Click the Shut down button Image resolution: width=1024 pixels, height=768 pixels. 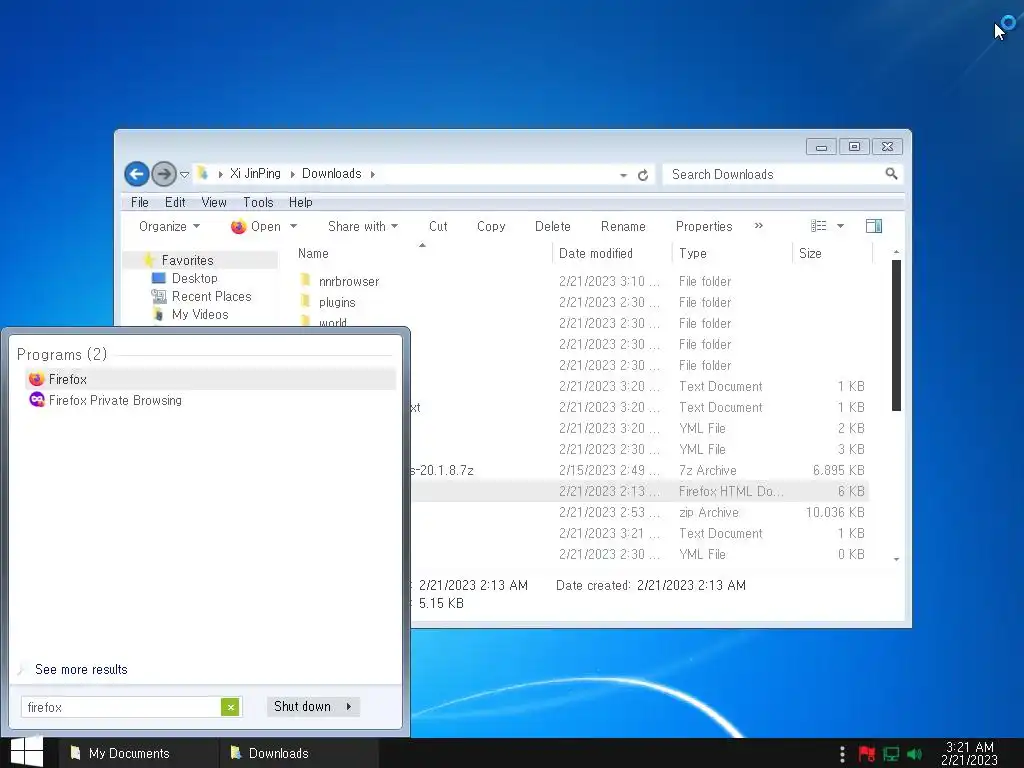tap(302, 707)
